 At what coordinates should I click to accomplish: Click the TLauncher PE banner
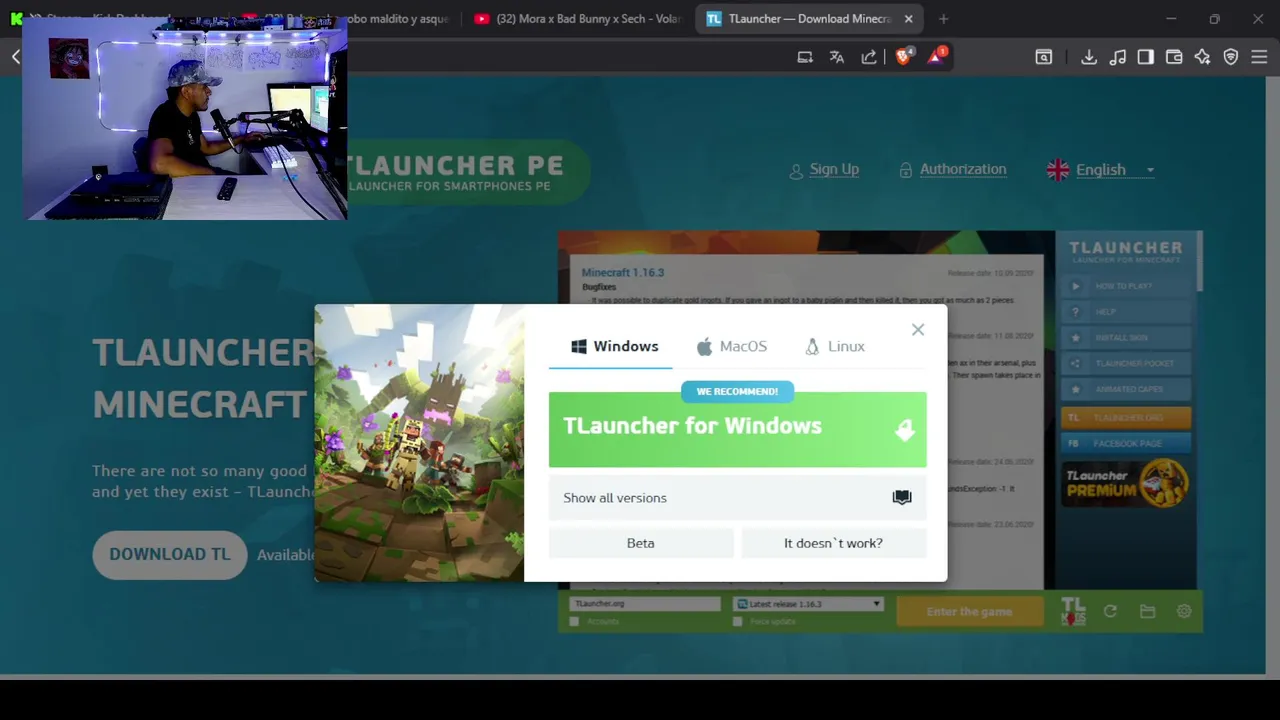[x=468, y=172]
